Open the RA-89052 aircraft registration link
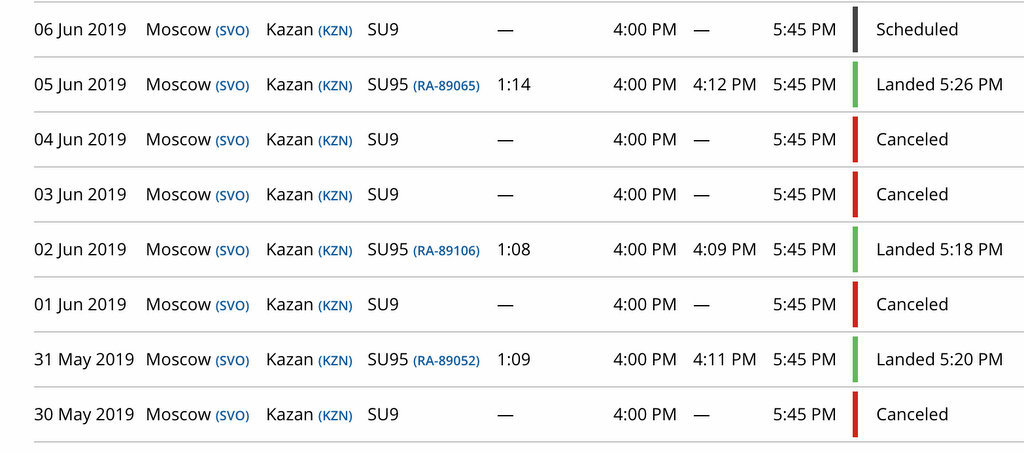This screenshot has width=1024, height=453. (446, 361)
